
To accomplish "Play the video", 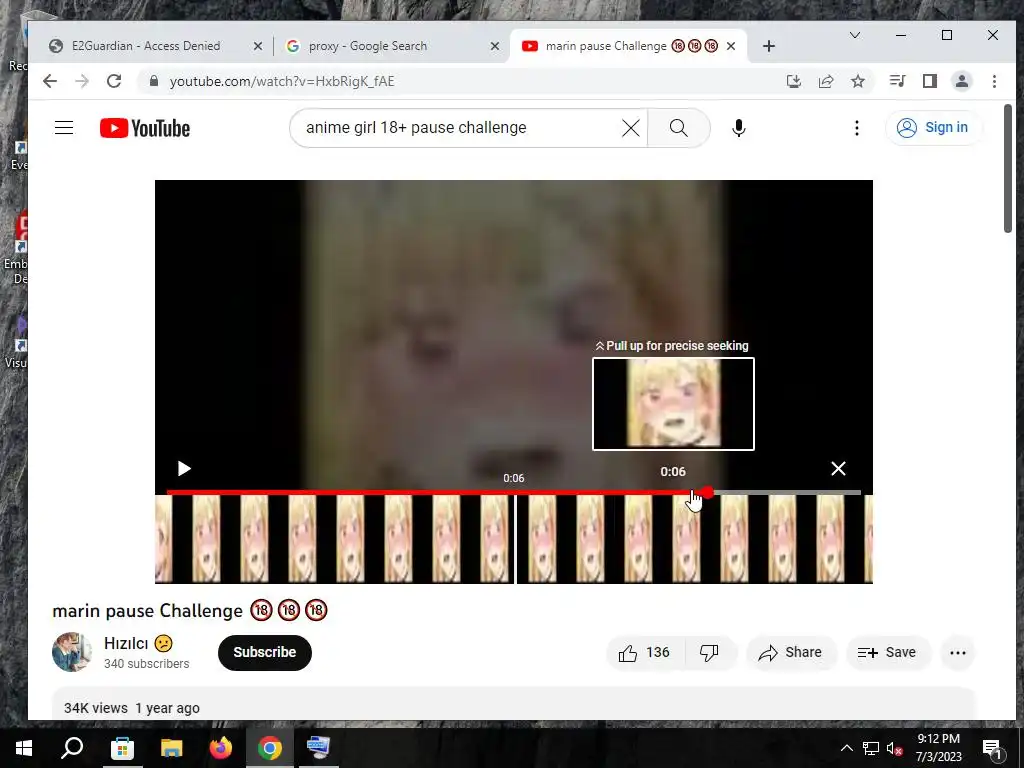I will [184, 468].
